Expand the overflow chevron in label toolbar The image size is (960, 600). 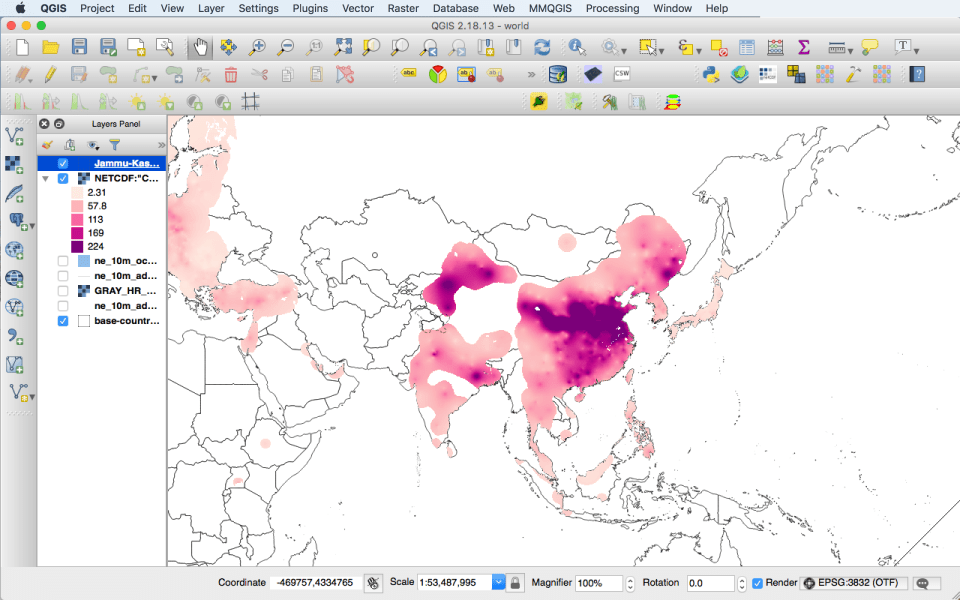pyautogui.click(x=531, y=75)
